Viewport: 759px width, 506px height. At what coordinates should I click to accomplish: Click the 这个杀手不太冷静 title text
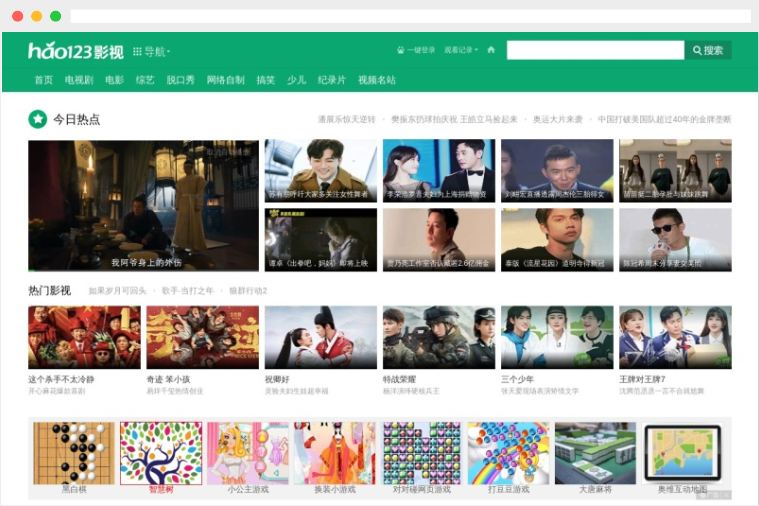click(x=61, y=379)
